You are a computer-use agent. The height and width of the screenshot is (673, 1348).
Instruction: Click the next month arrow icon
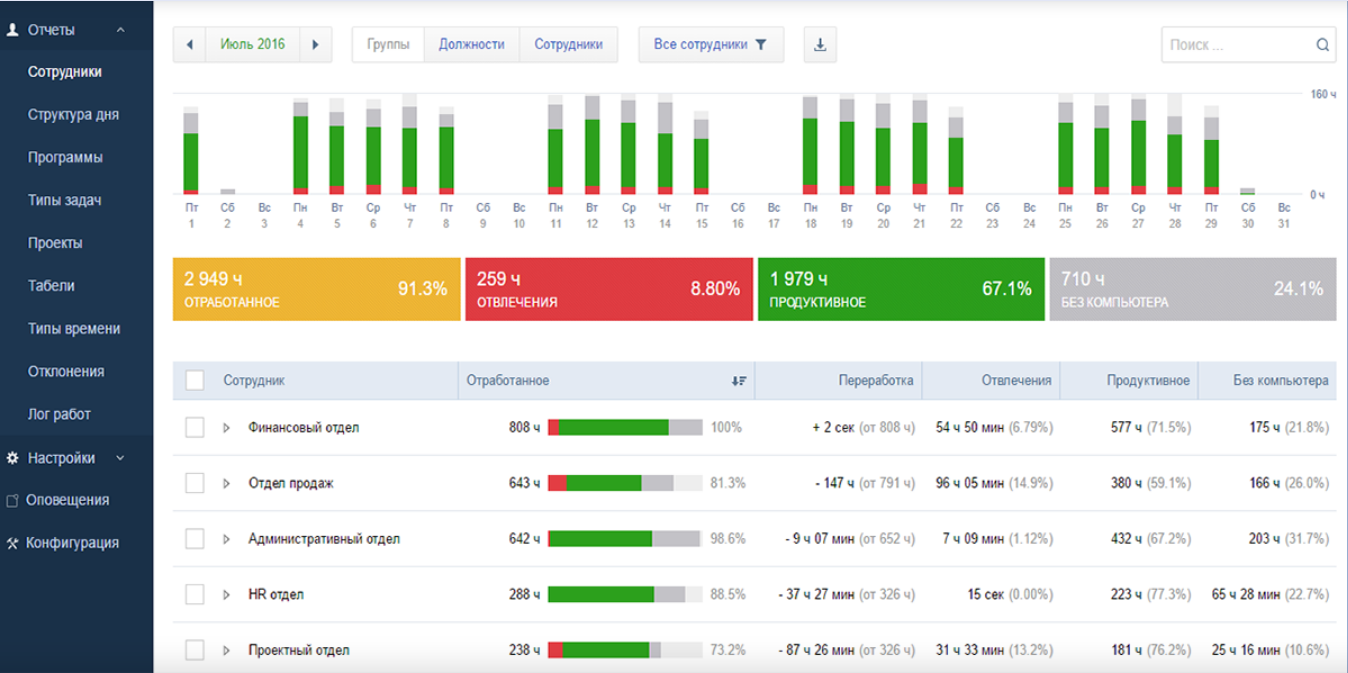[315, 45]
